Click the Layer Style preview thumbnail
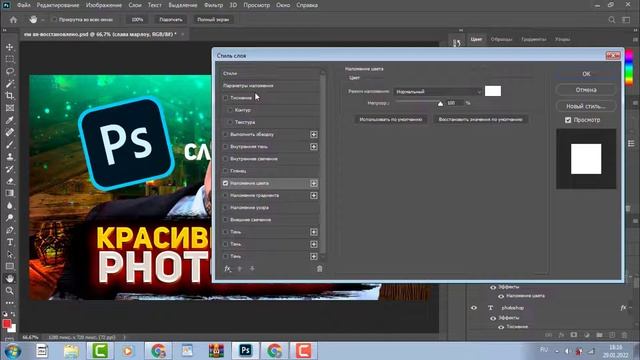Image resolution: width=640 pixels, height=360 pixels. click(586, 159)
